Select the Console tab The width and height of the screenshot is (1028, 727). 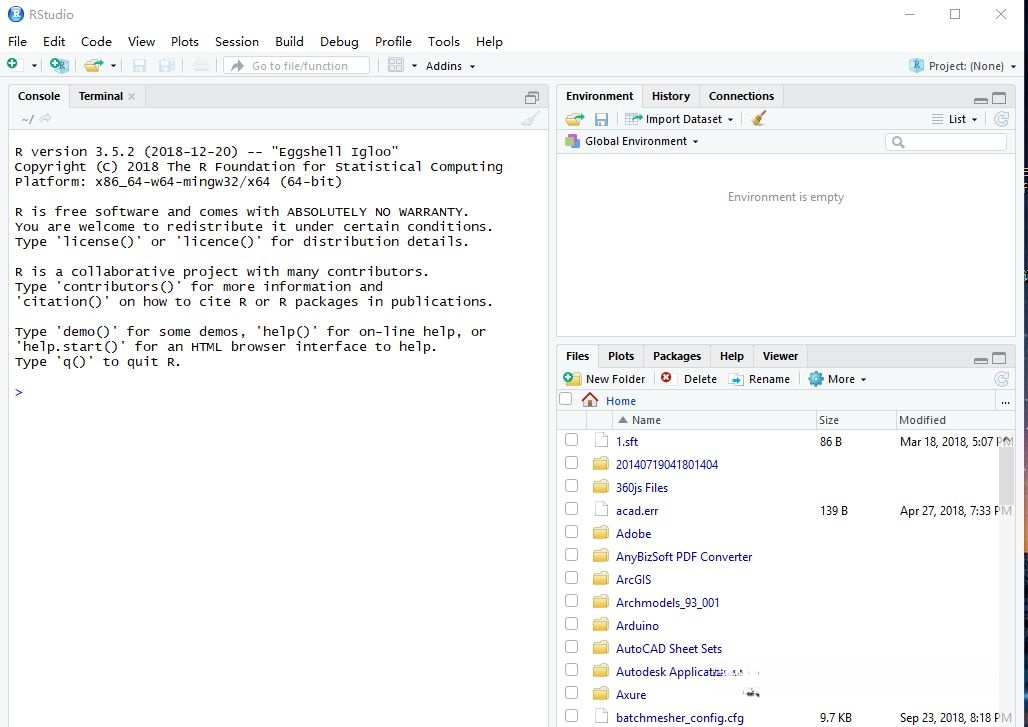point(39,96)
